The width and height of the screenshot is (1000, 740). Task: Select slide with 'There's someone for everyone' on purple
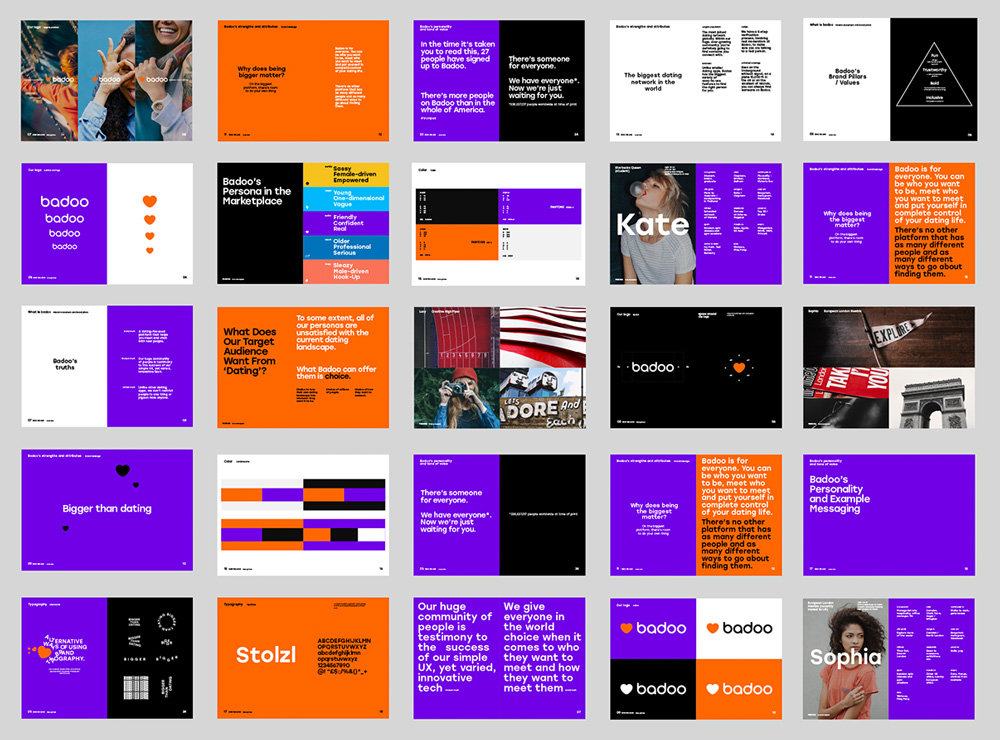499,515
